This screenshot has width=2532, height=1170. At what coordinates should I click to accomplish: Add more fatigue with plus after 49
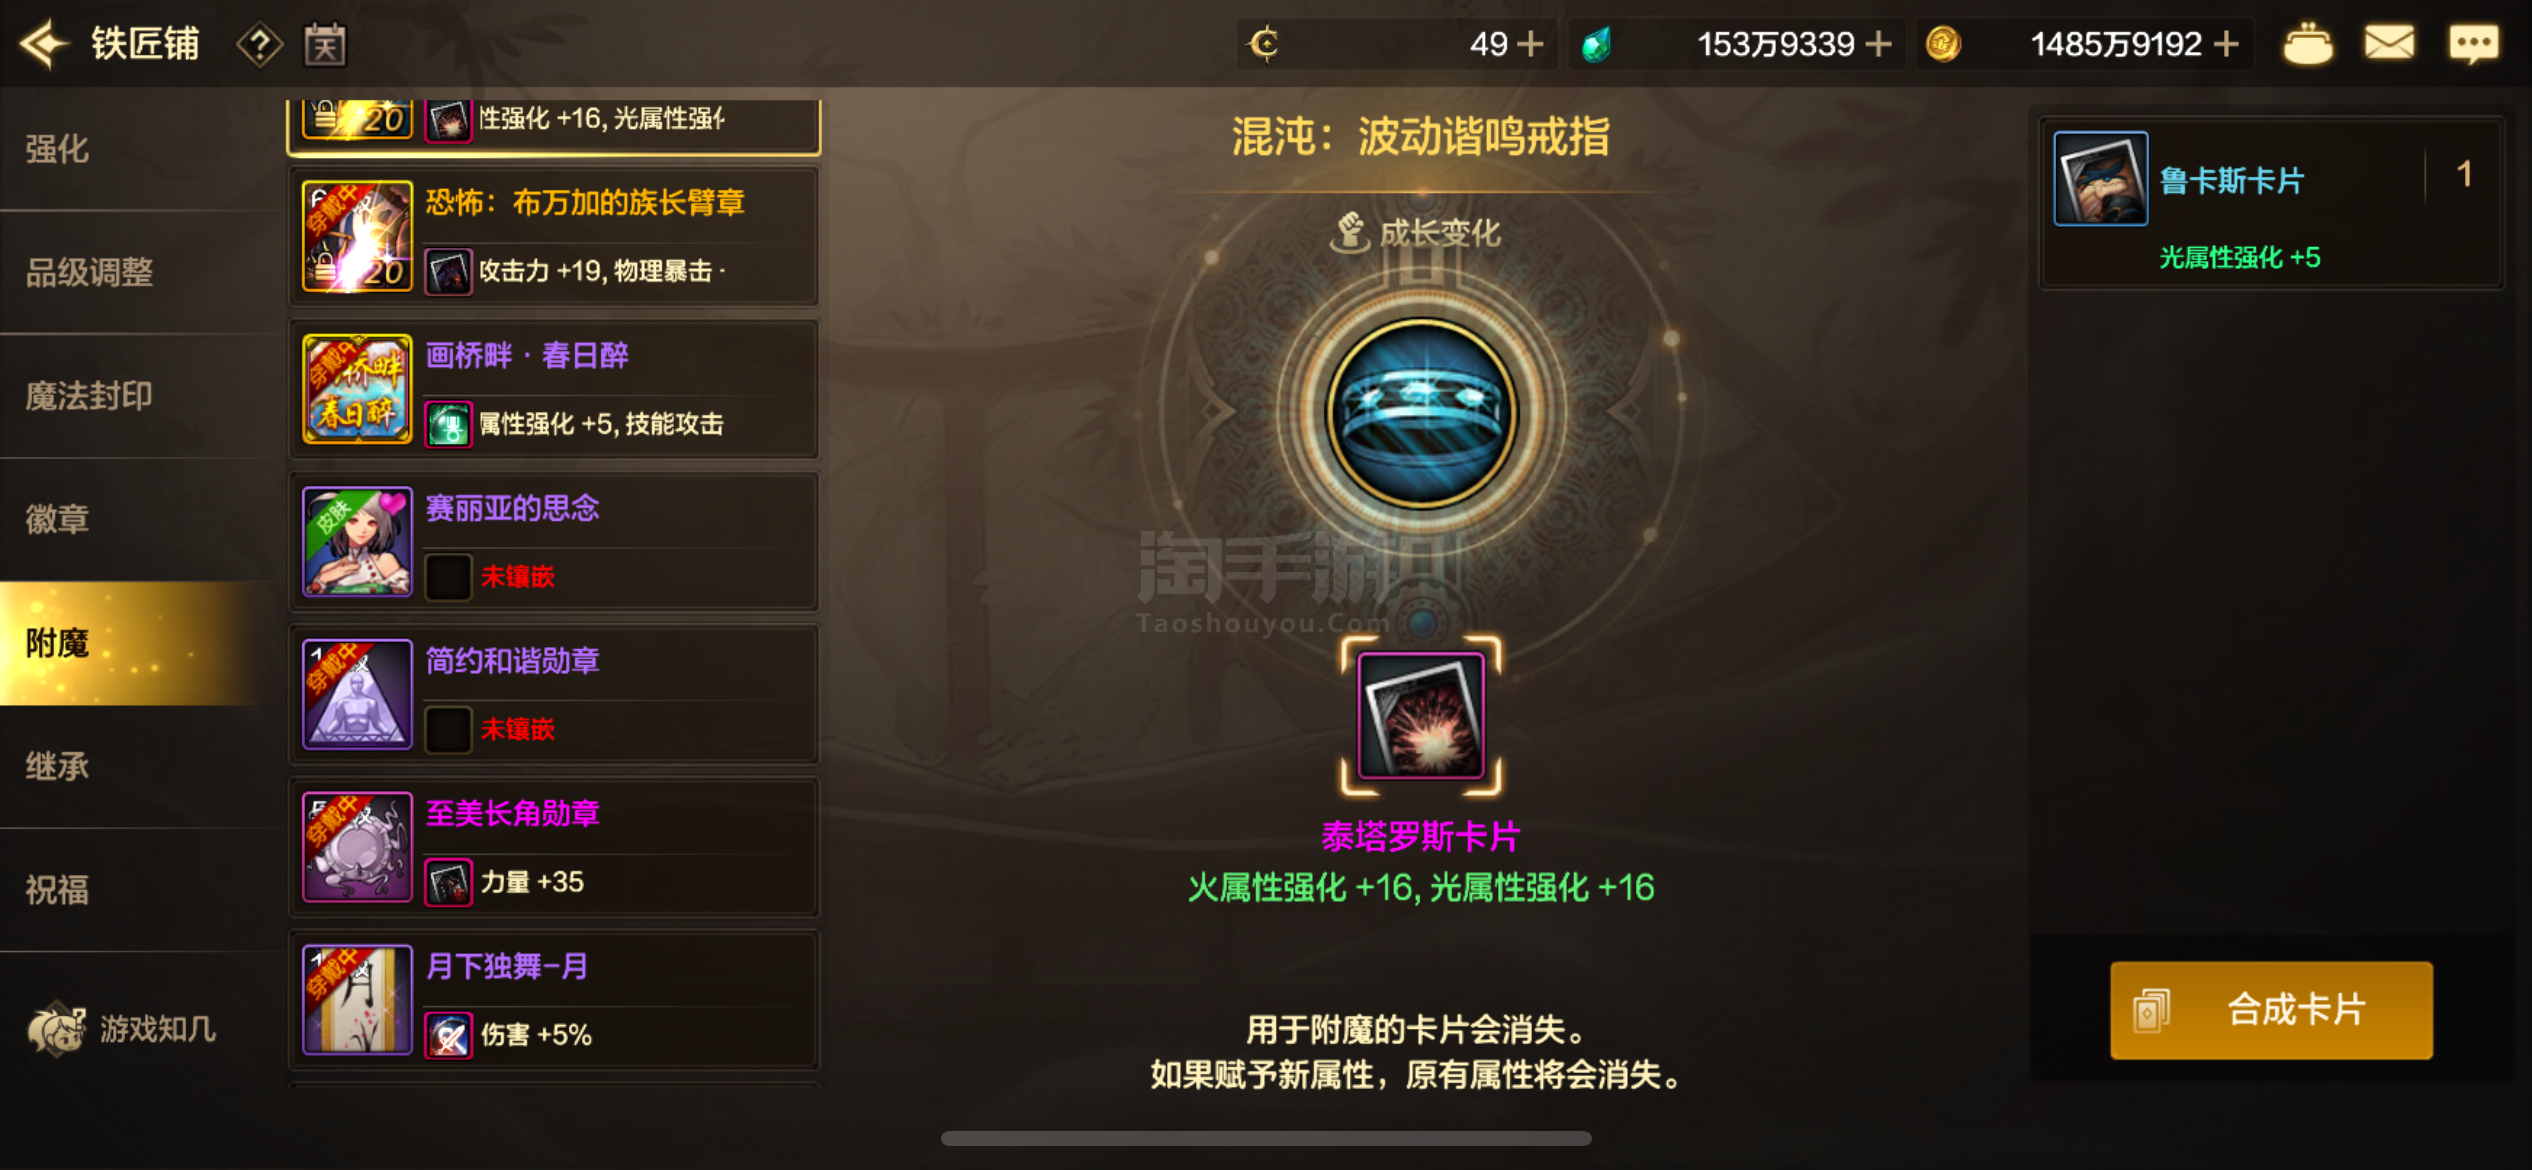[x=1530, y=44]
